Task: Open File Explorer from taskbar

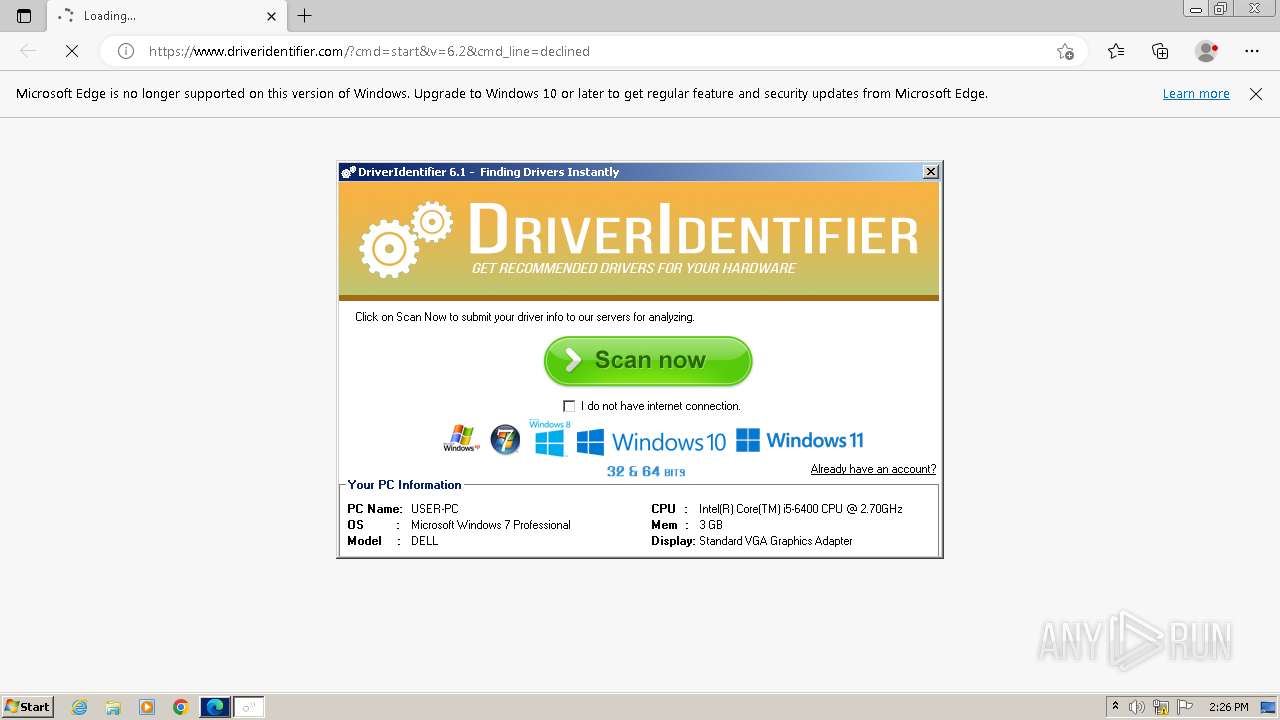Action: click(x=113, y=707)
